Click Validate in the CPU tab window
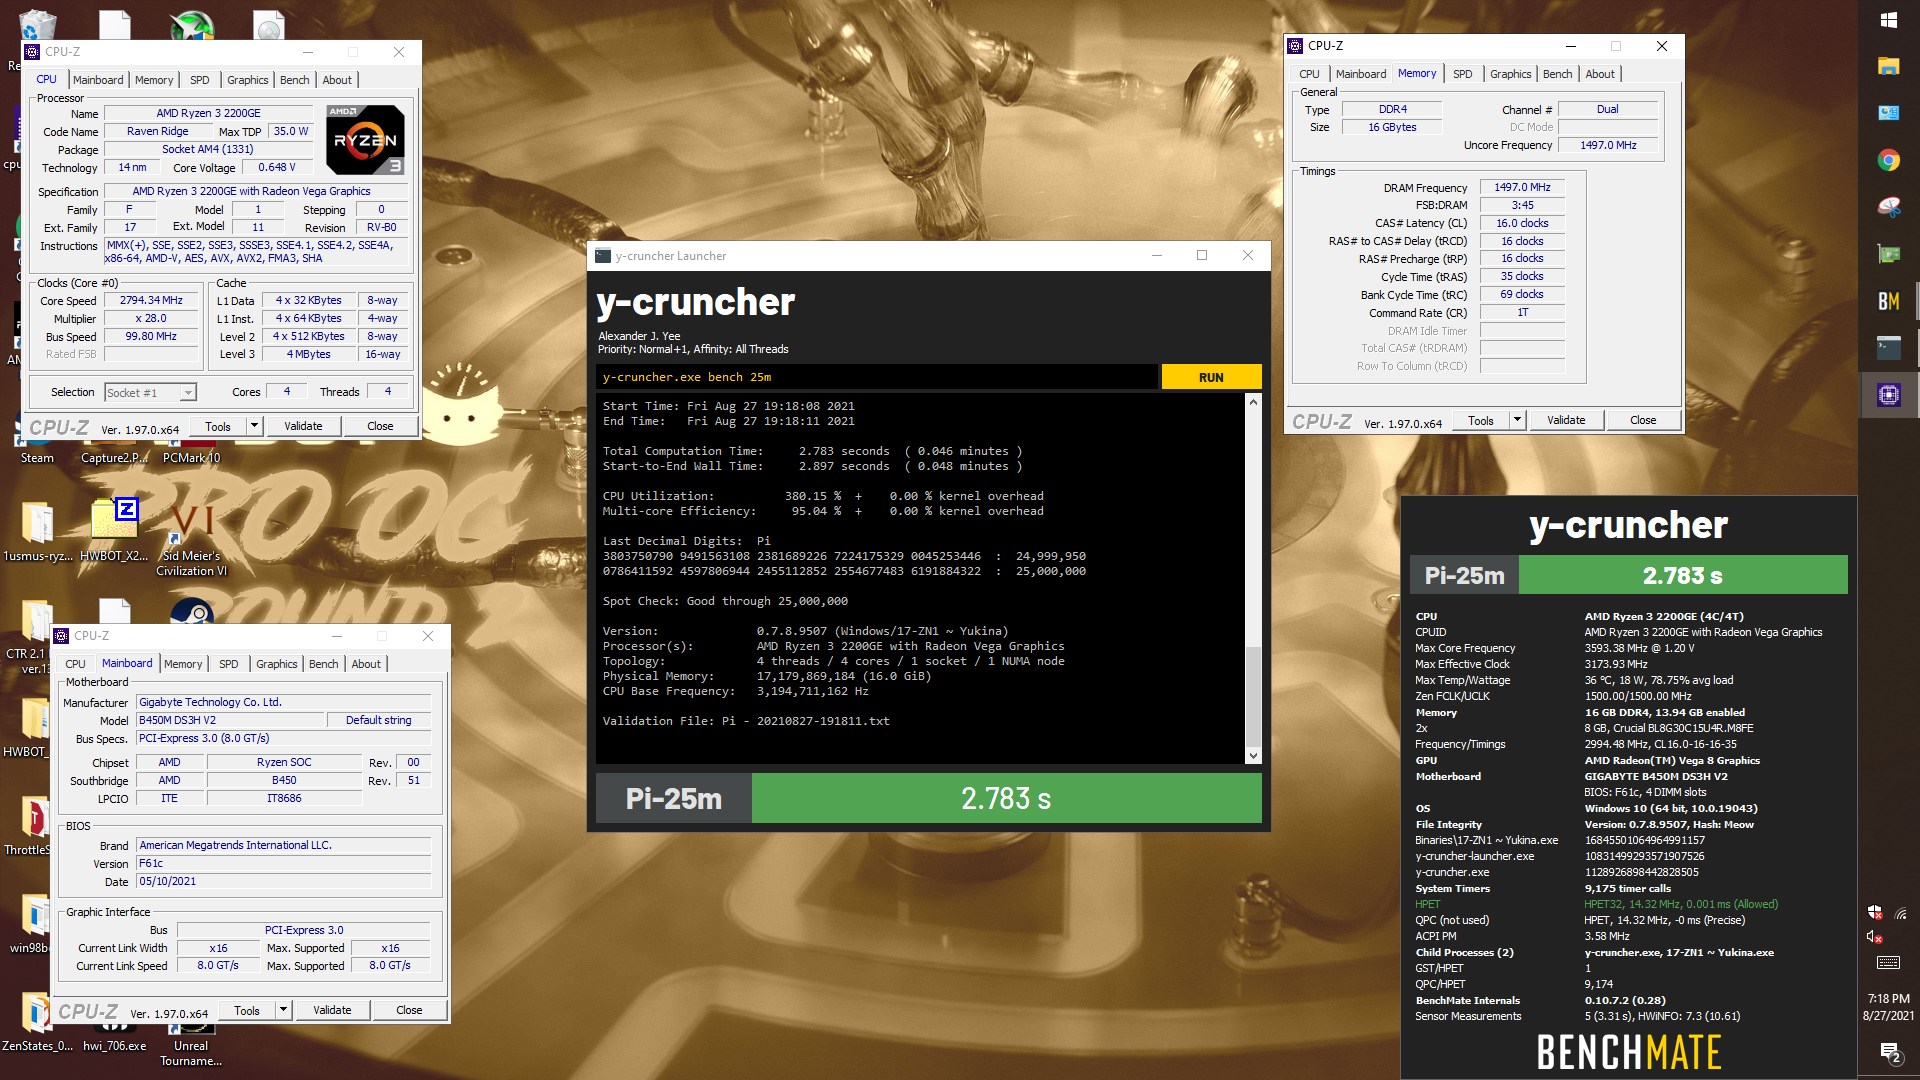 tap(303, 426)
